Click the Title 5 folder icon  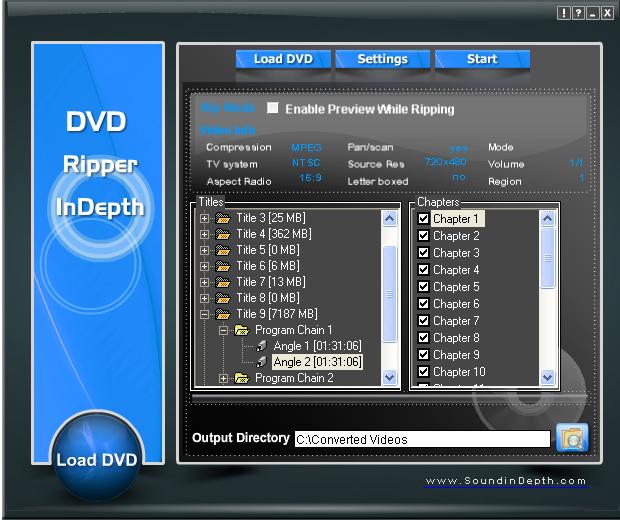223,250
